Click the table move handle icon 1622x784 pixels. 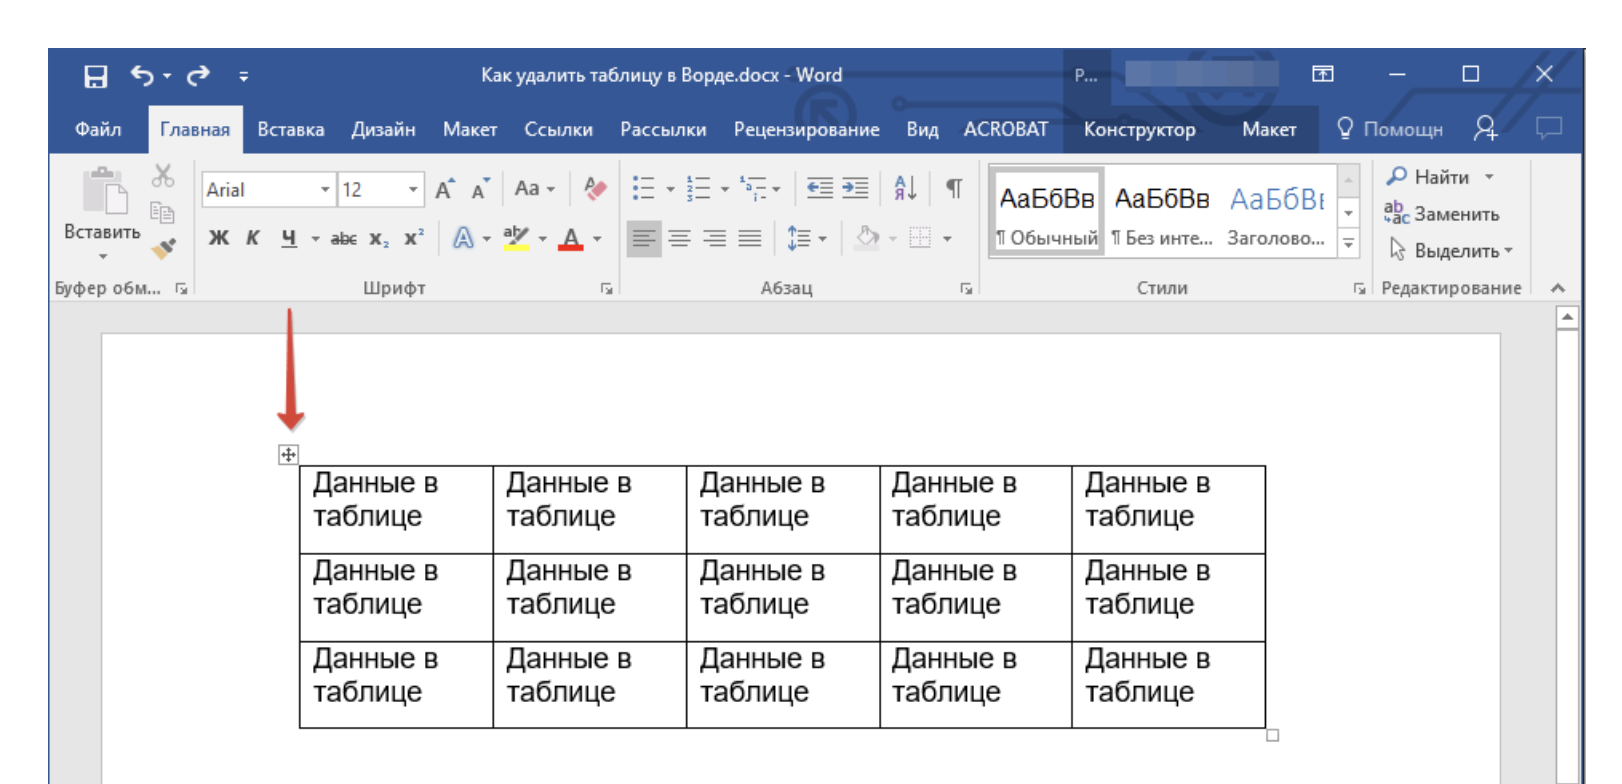(288, 455)
